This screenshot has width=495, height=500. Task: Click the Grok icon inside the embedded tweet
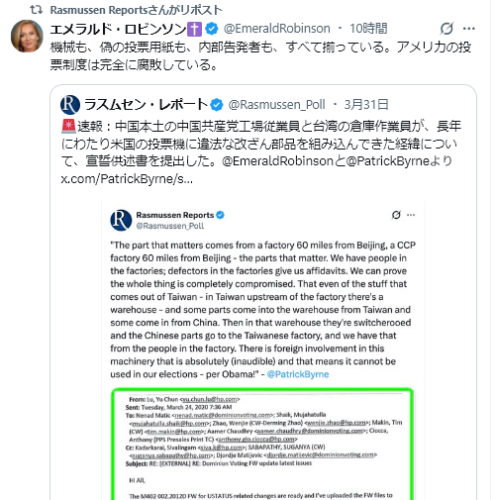tap(396, 215)
